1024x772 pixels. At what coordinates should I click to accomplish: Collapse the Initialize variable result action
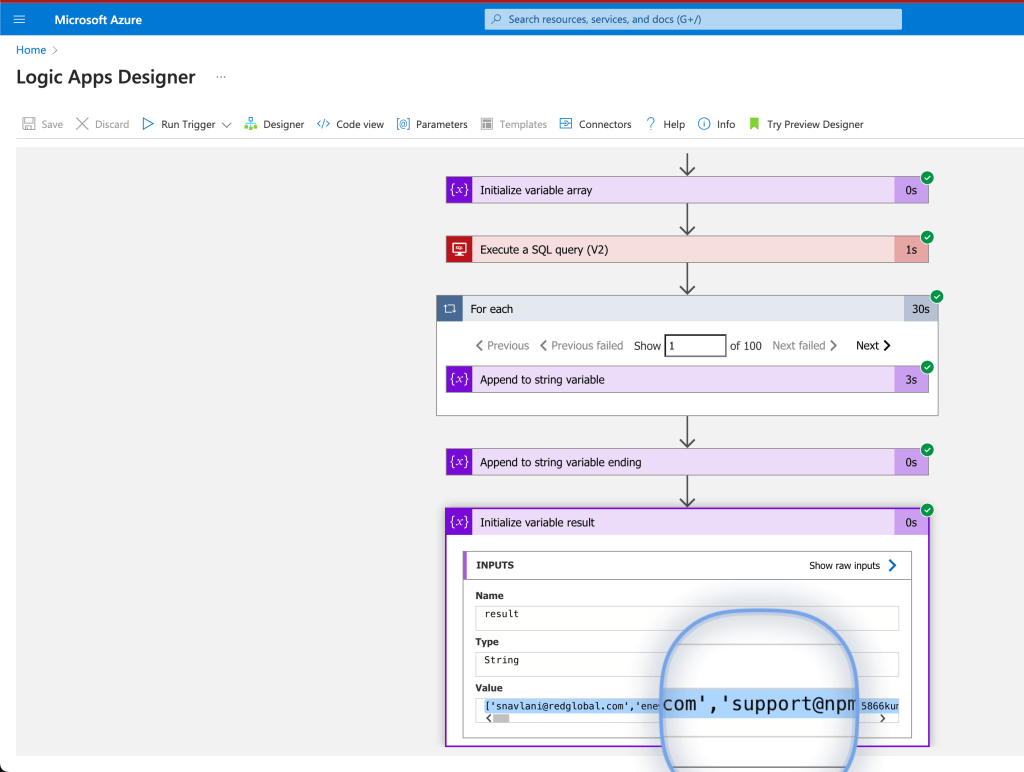point(686,523)
